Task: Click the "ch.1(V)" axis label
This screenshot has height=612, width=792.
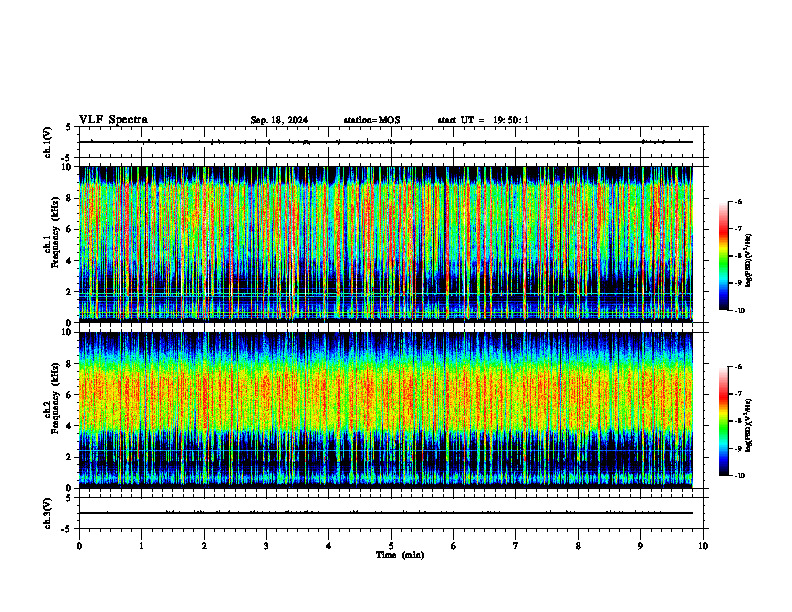Action: tap(47, 142)
